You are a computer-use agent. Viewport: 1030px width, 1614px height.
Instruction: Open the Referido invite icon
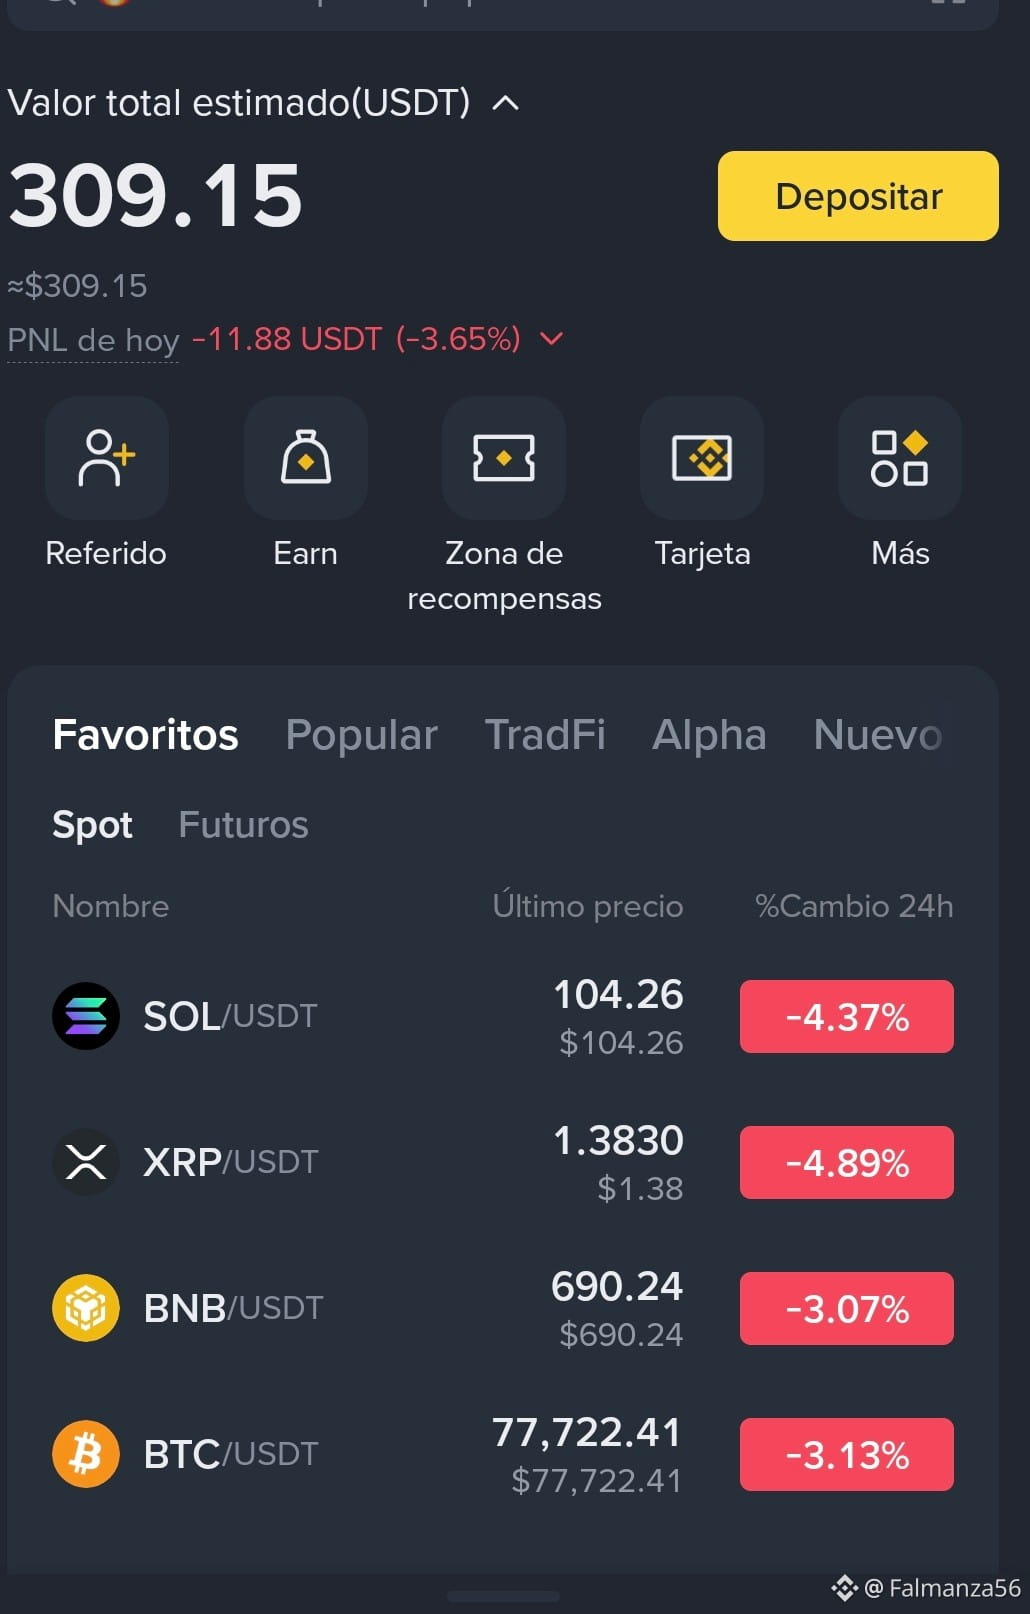(106, 458)
